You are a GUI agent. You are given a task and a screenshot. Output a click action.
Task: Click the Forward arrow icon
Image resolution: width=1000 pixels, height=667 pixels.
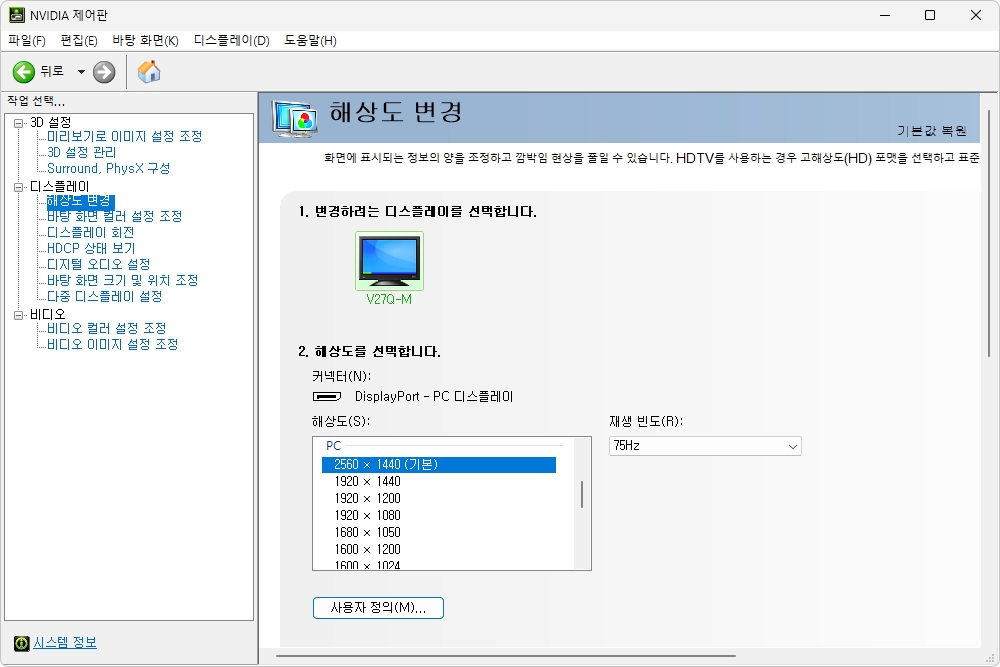point(104,72)
